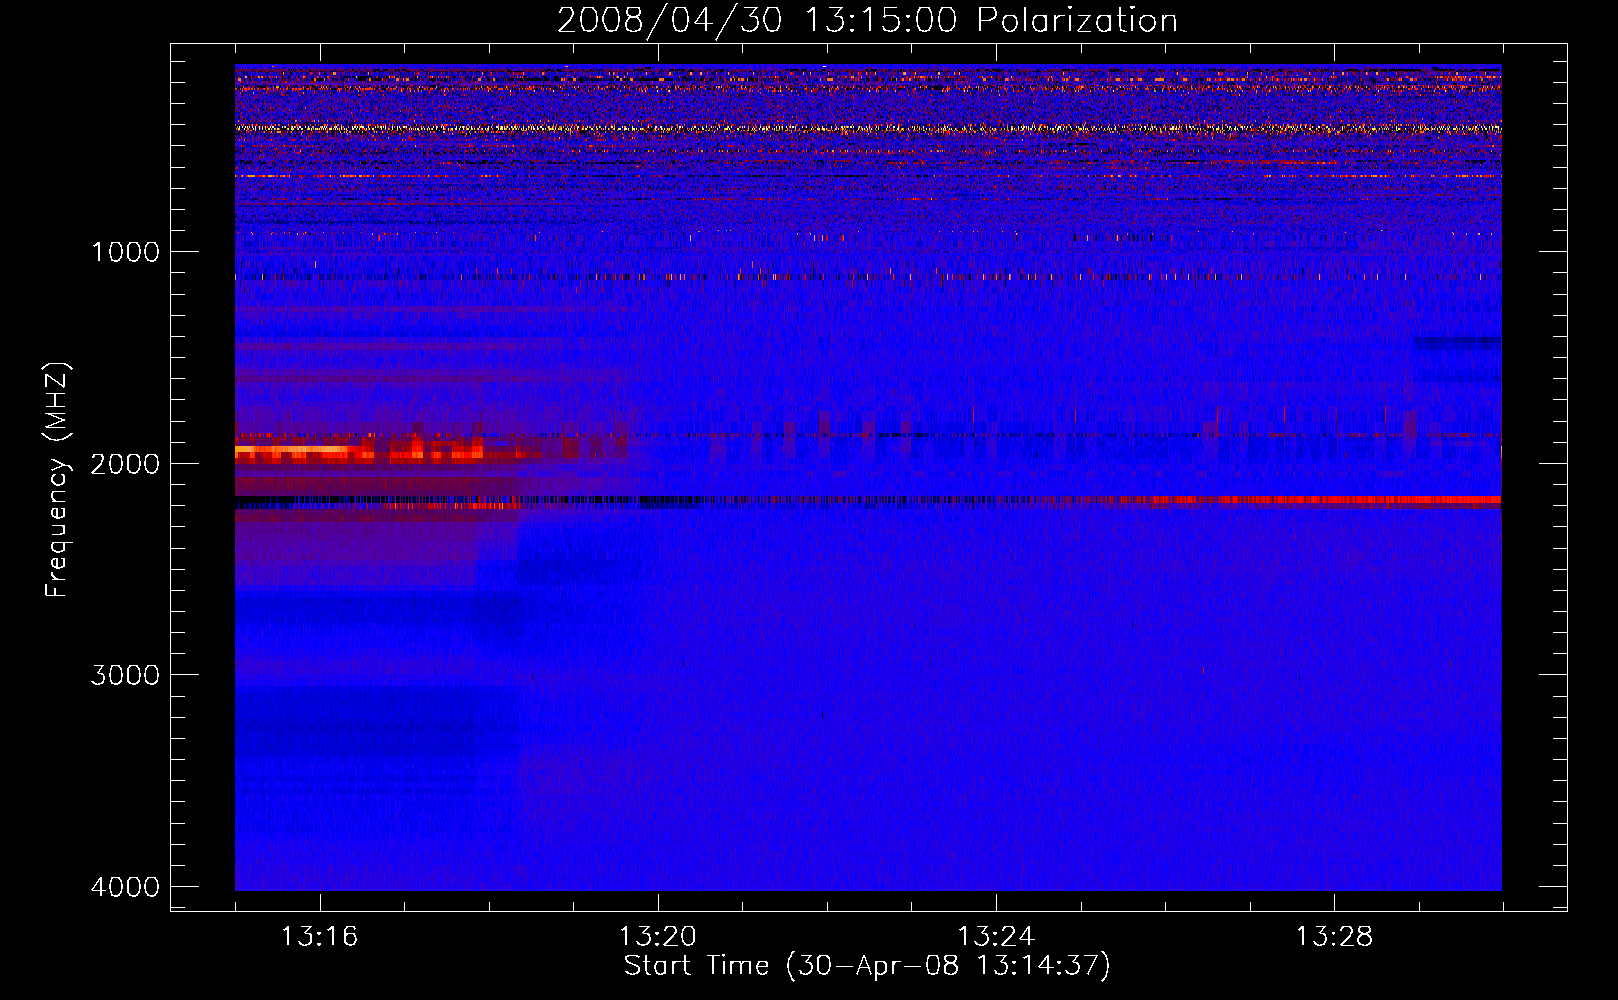The image size is (1618, 1000).
Task: Click the 13:20 time tick label
Action: (658, 937)
